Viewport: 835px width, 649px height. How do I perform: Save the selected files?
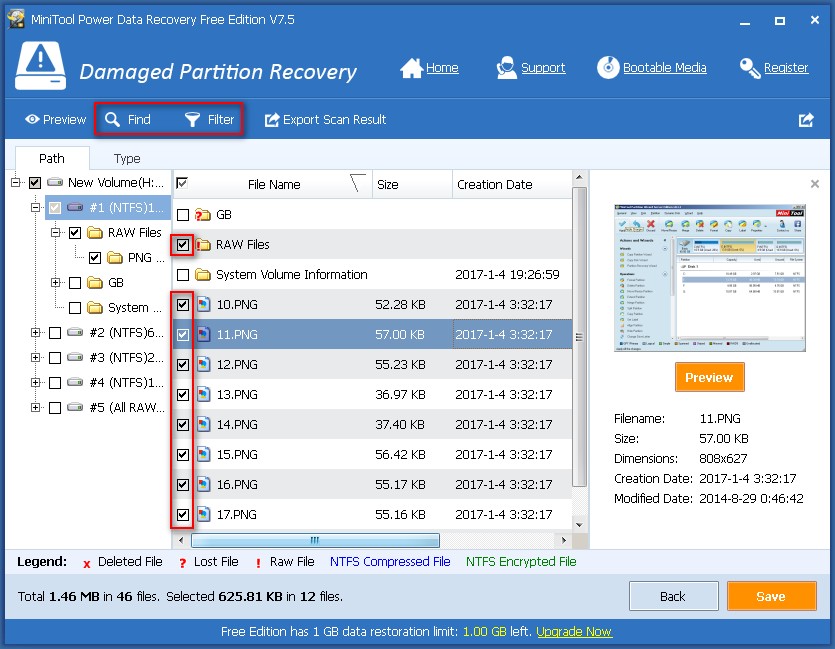tap(771, 595)
